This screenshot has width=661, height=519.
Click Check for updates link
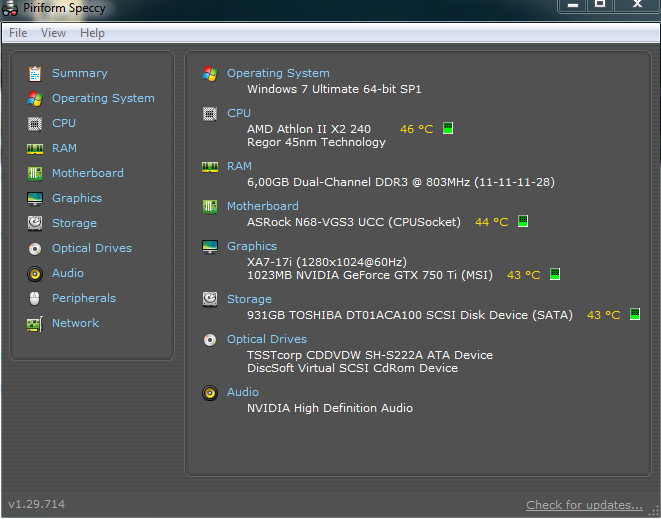[584, 505]
